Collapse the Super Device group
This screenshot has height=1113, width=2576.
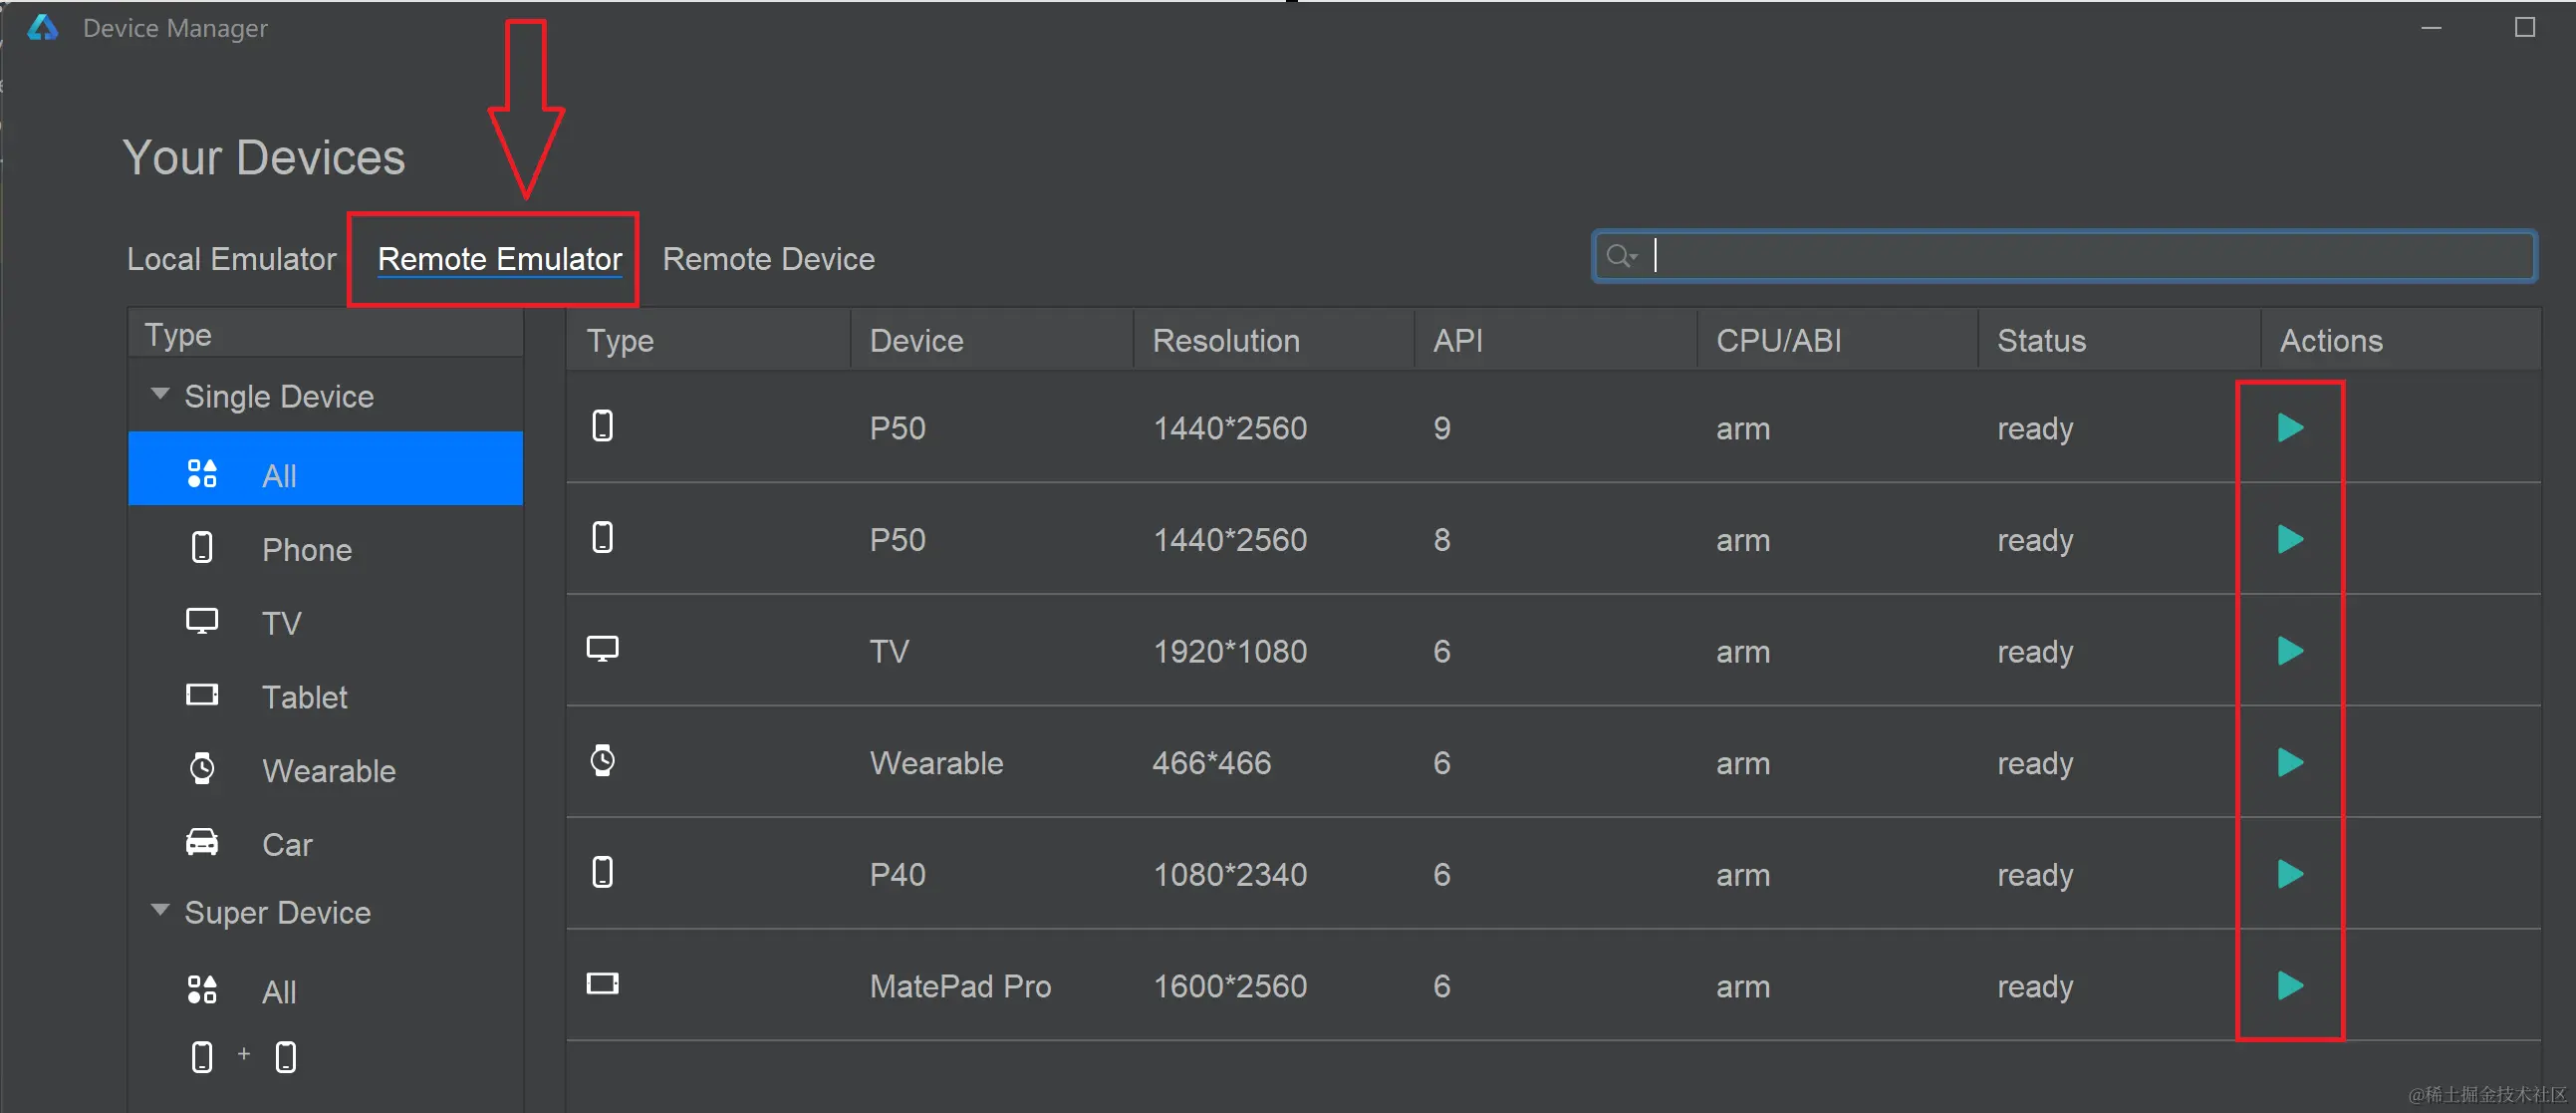160,910
